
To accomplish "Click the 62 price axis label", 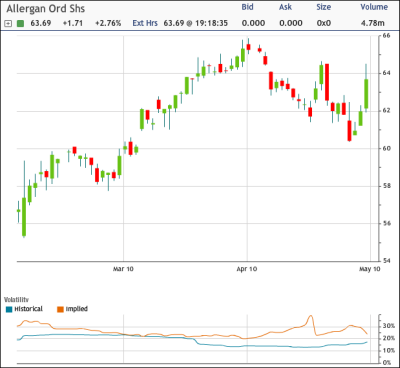I will (386, 111).
